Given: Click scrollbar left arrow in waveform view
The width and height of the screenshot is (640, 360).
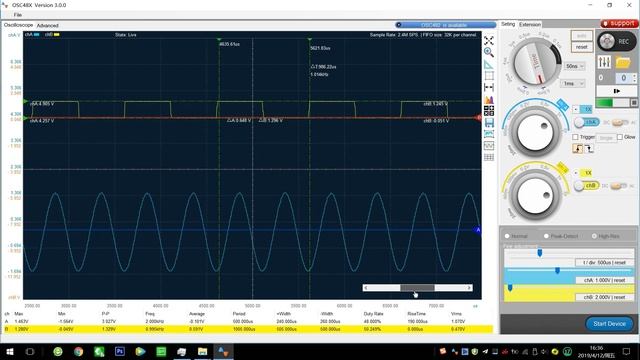Looking at the screenshot, I should pyautogui.click(x=366, y=288).
